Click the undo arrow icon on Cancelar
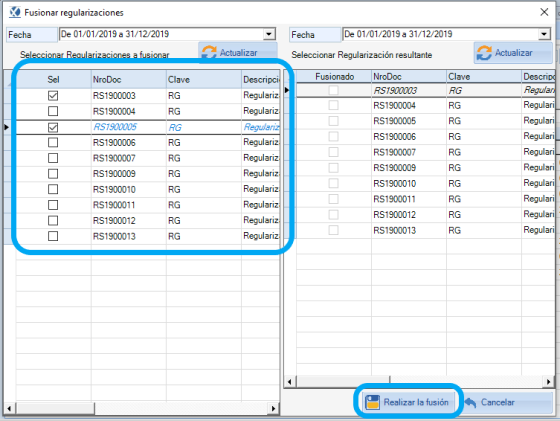This screenshot has height=421, width=560. point(471,403)
